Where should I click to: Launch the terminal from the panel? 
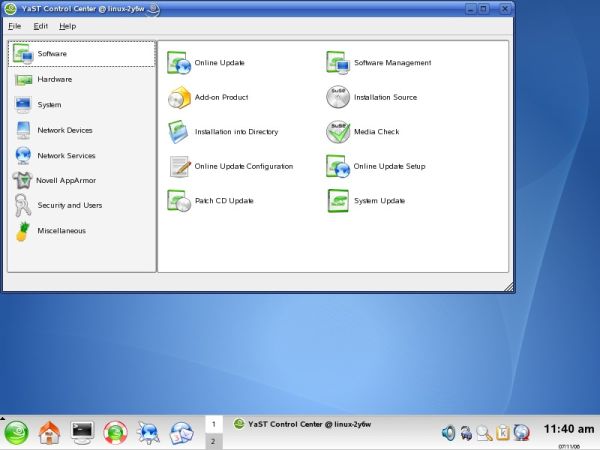tap(83, 433)
